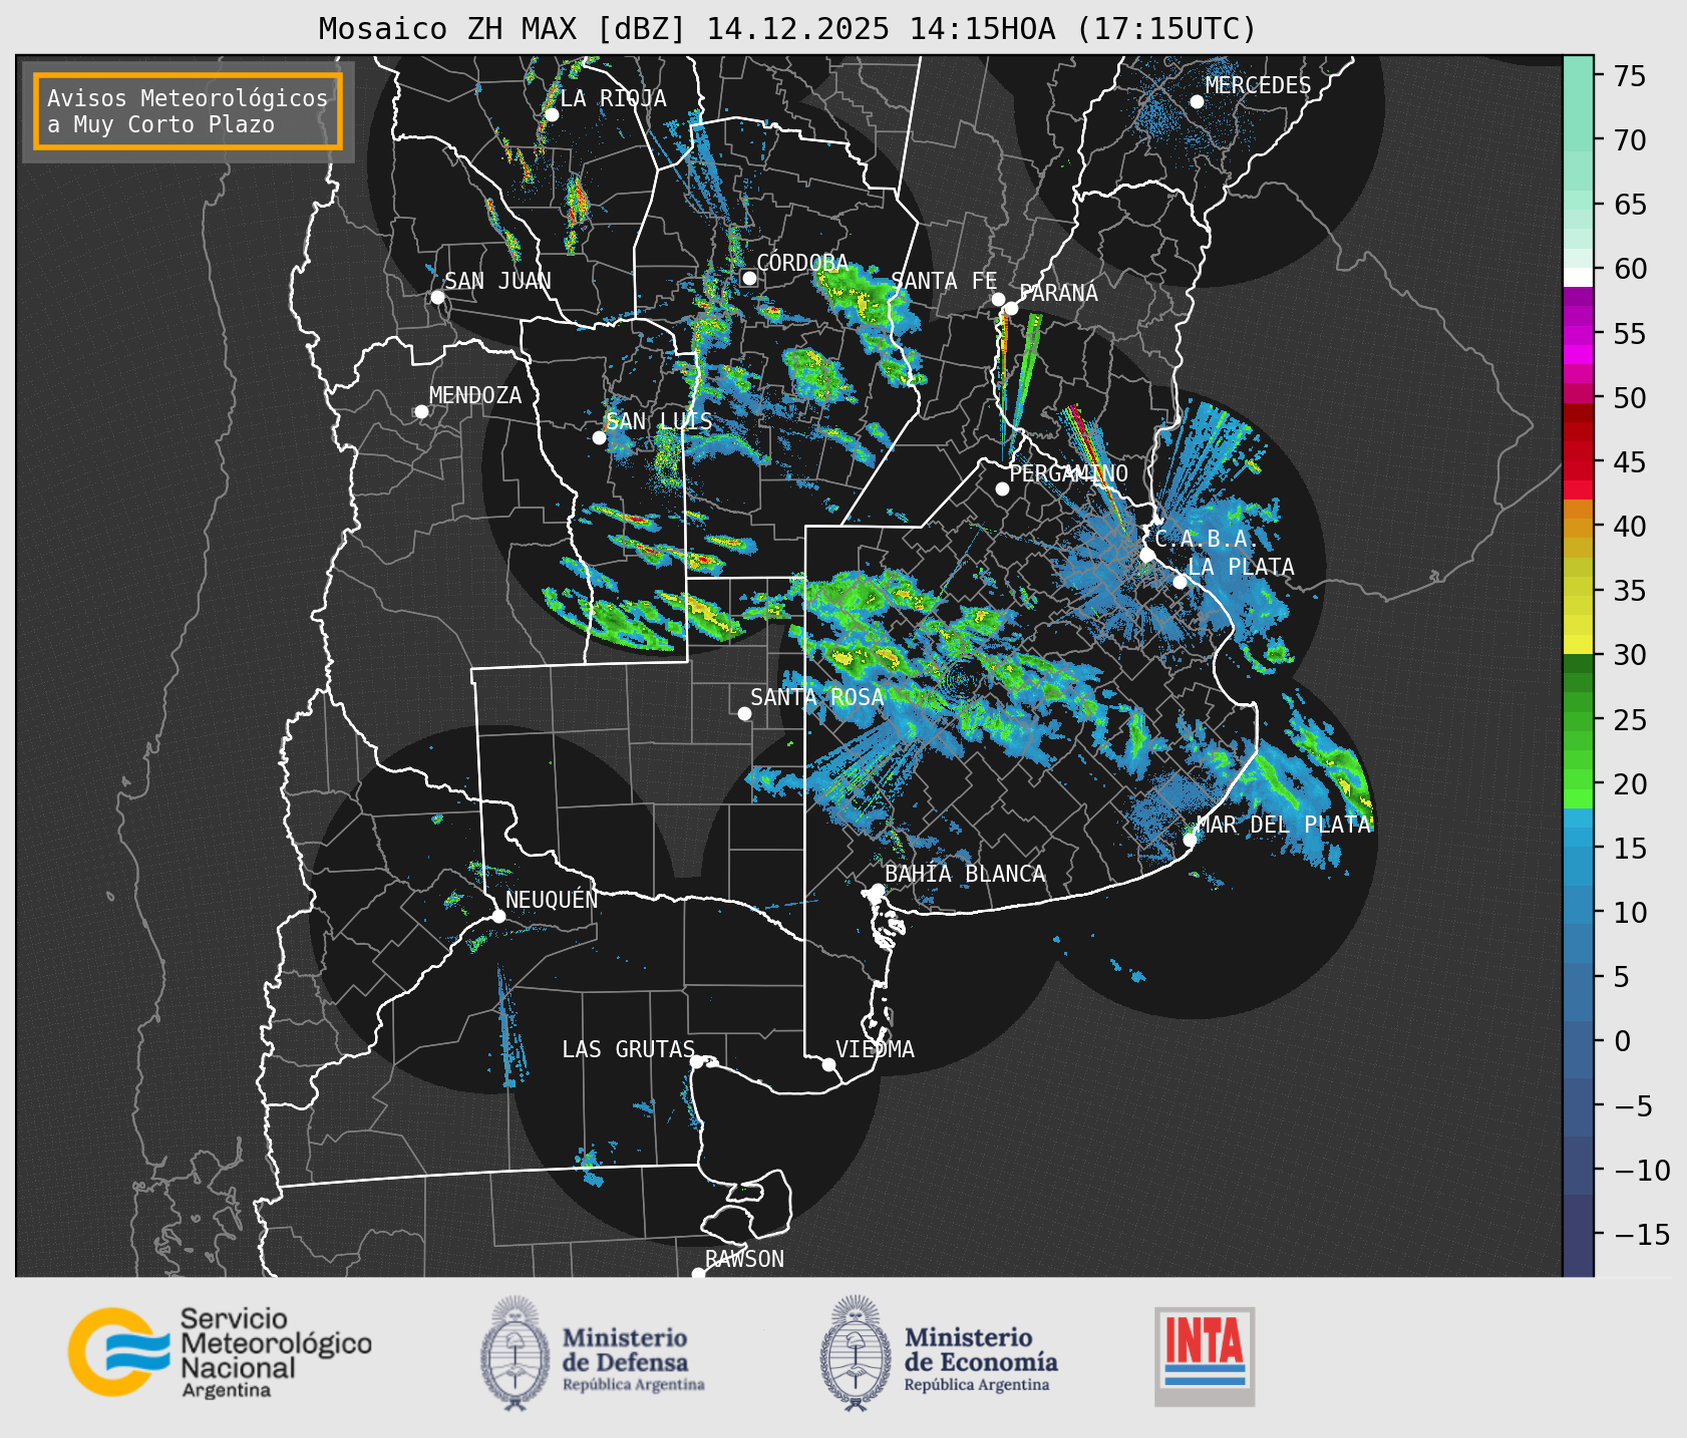1687x1438 pixels.
Task: Click the SAN JUAN label text
Action: [x=498, y=281]
